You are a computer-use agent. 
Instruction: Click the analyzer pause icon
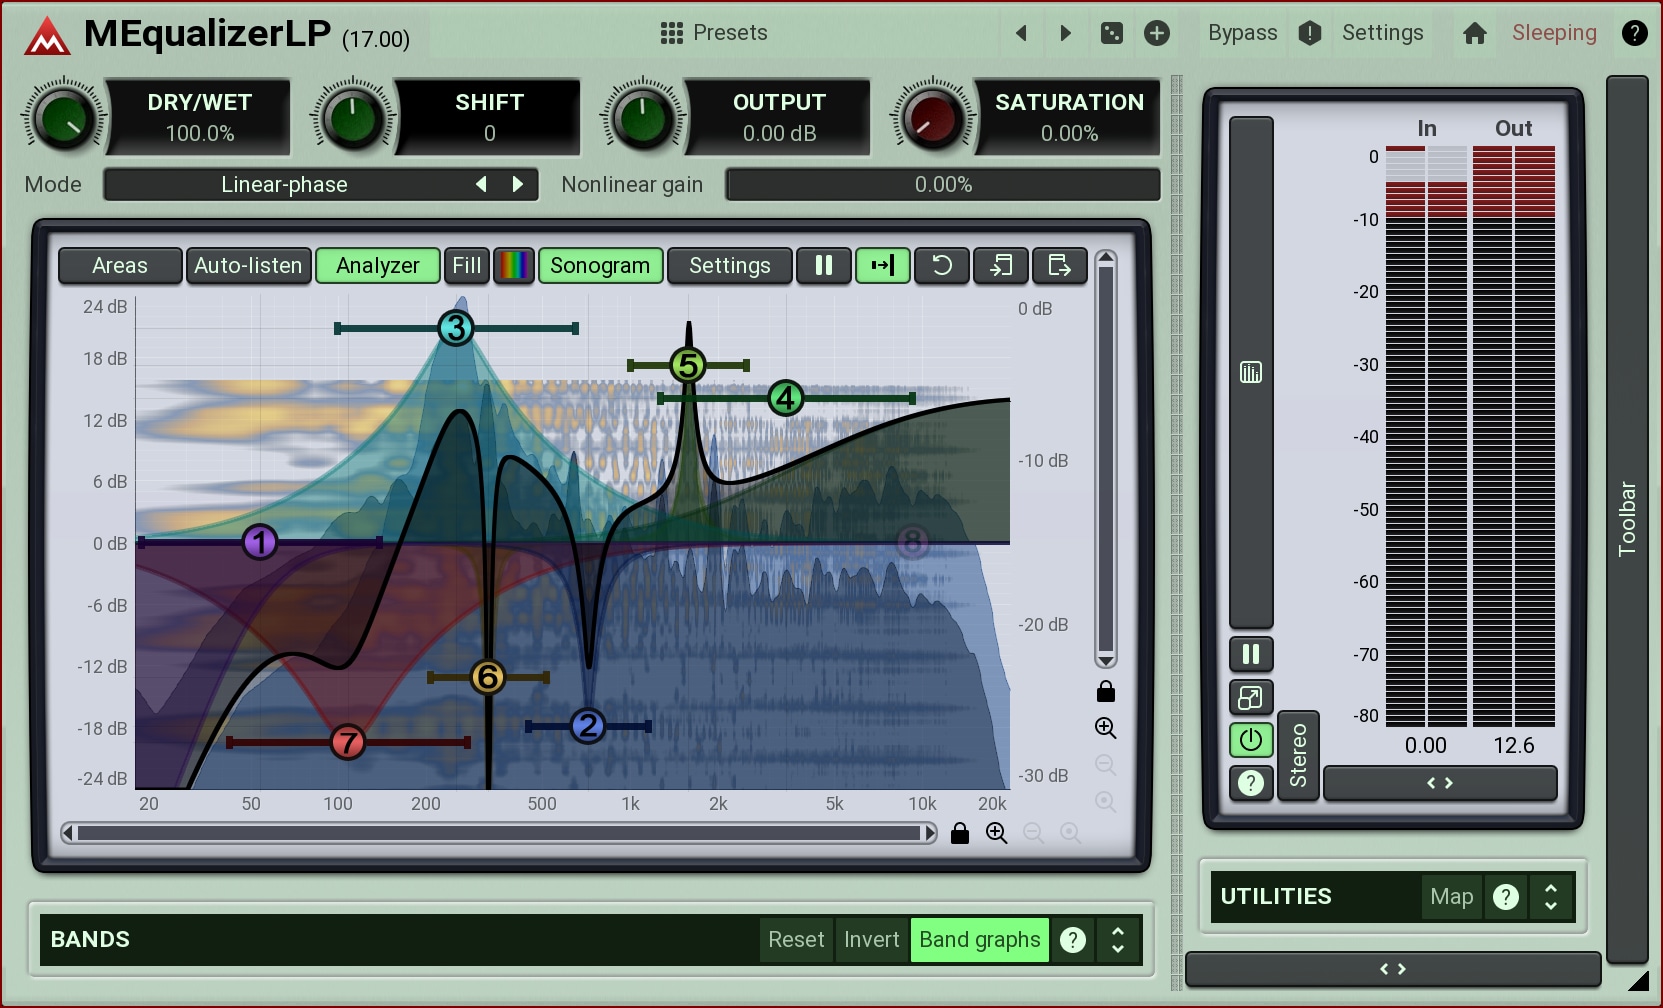tap(823, 265)
